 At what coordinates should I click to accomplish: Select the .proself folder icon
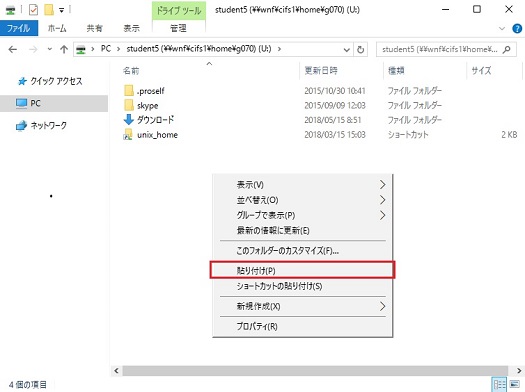[x=129, y=90]
